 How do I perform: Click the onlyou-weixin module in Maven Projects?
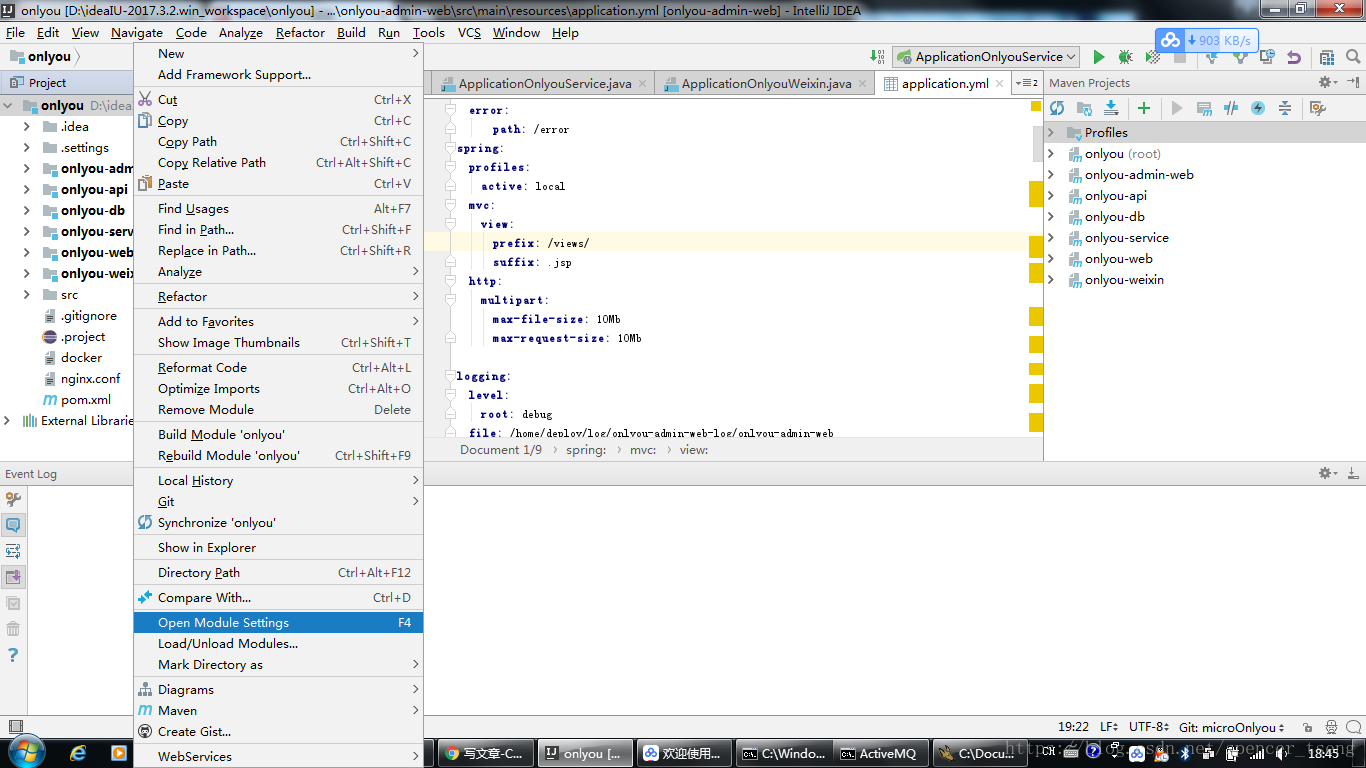point(1124,279)
